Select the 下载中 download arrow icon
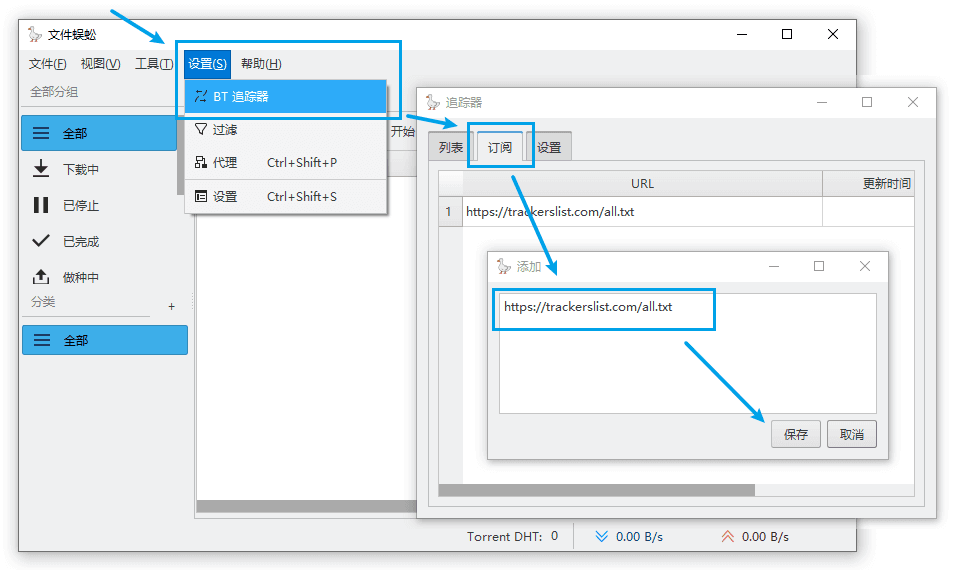 41,169
